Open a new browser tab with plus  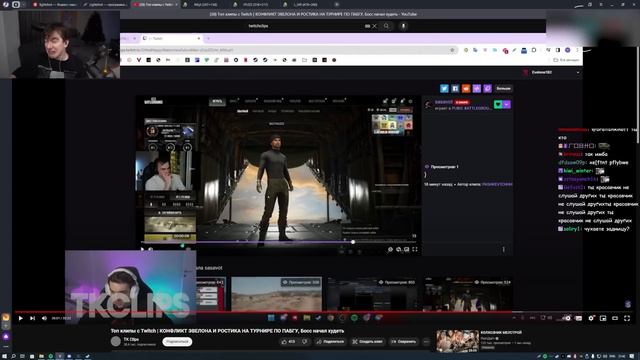[x=337, y=4]
